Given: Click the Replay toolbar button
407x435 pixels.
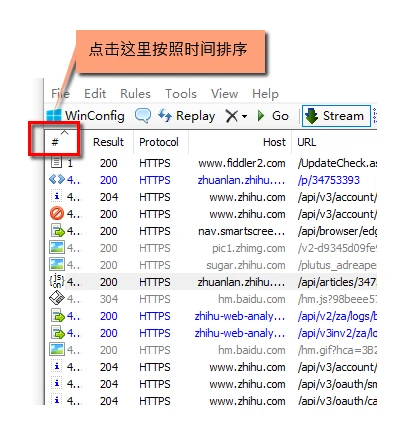Looking at the screenshot, I should pos(187,116).
